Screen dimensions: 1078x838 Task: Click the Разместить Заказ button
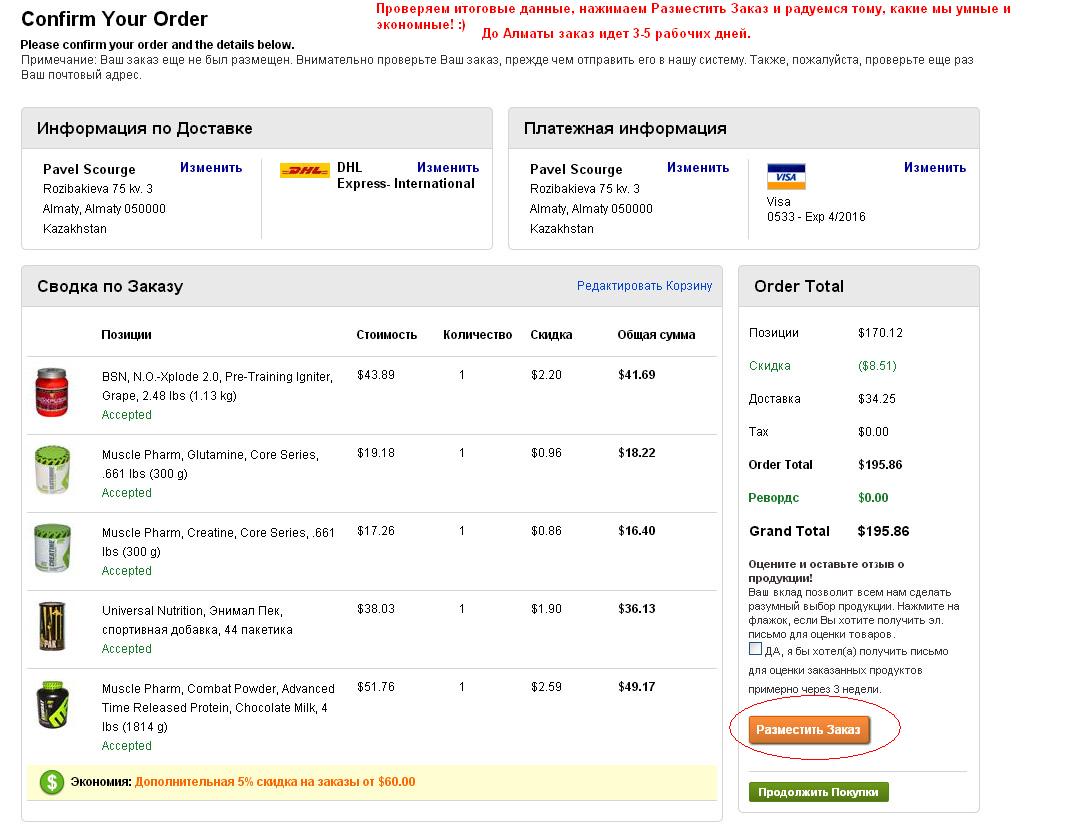808,729
